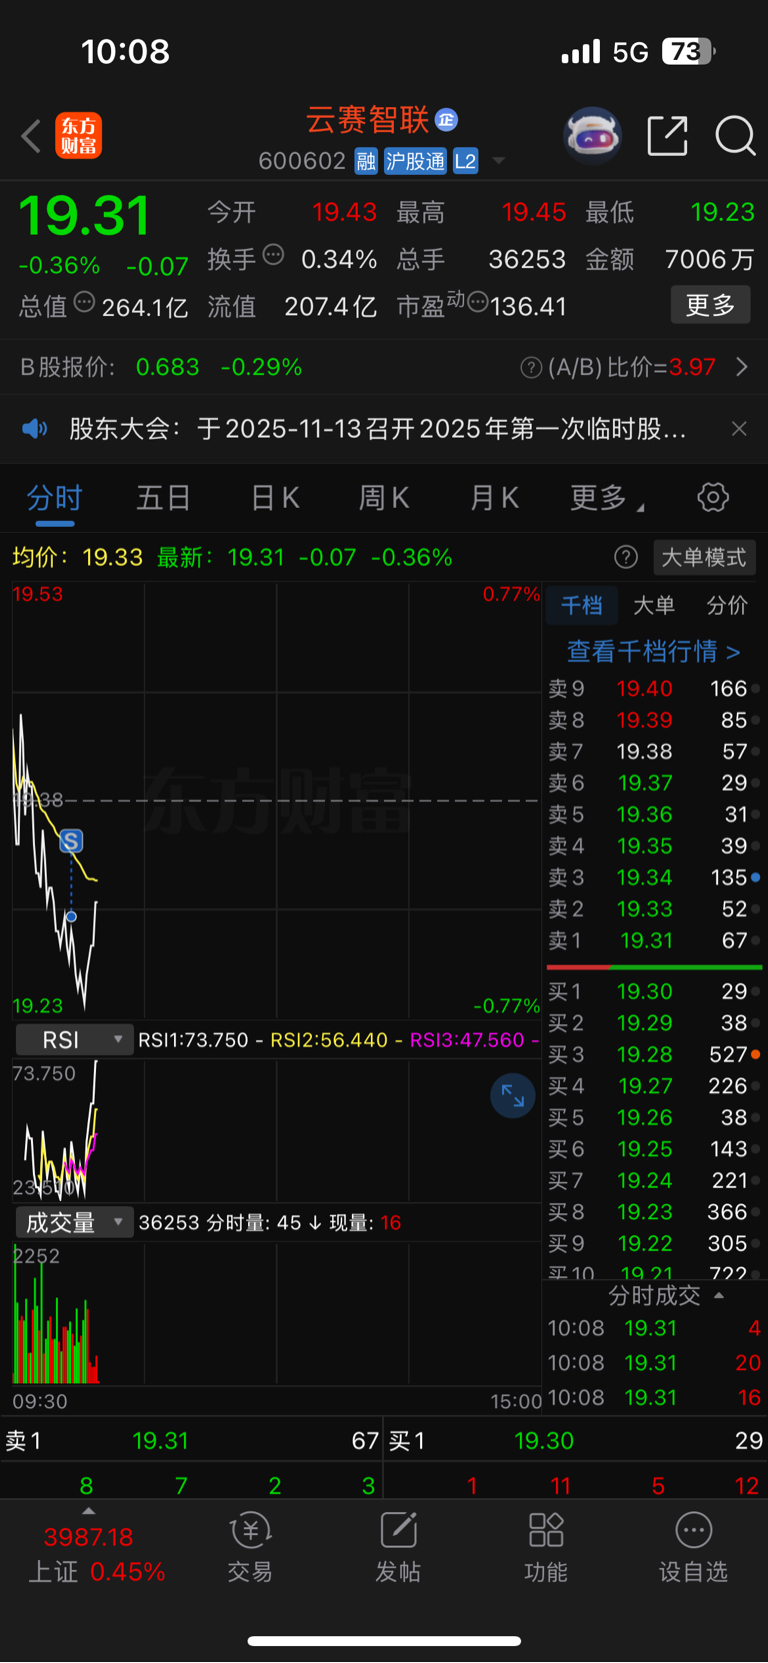Tap 总值 info icon
This screenshot has height=1663, width=768.
pos(84,302)
